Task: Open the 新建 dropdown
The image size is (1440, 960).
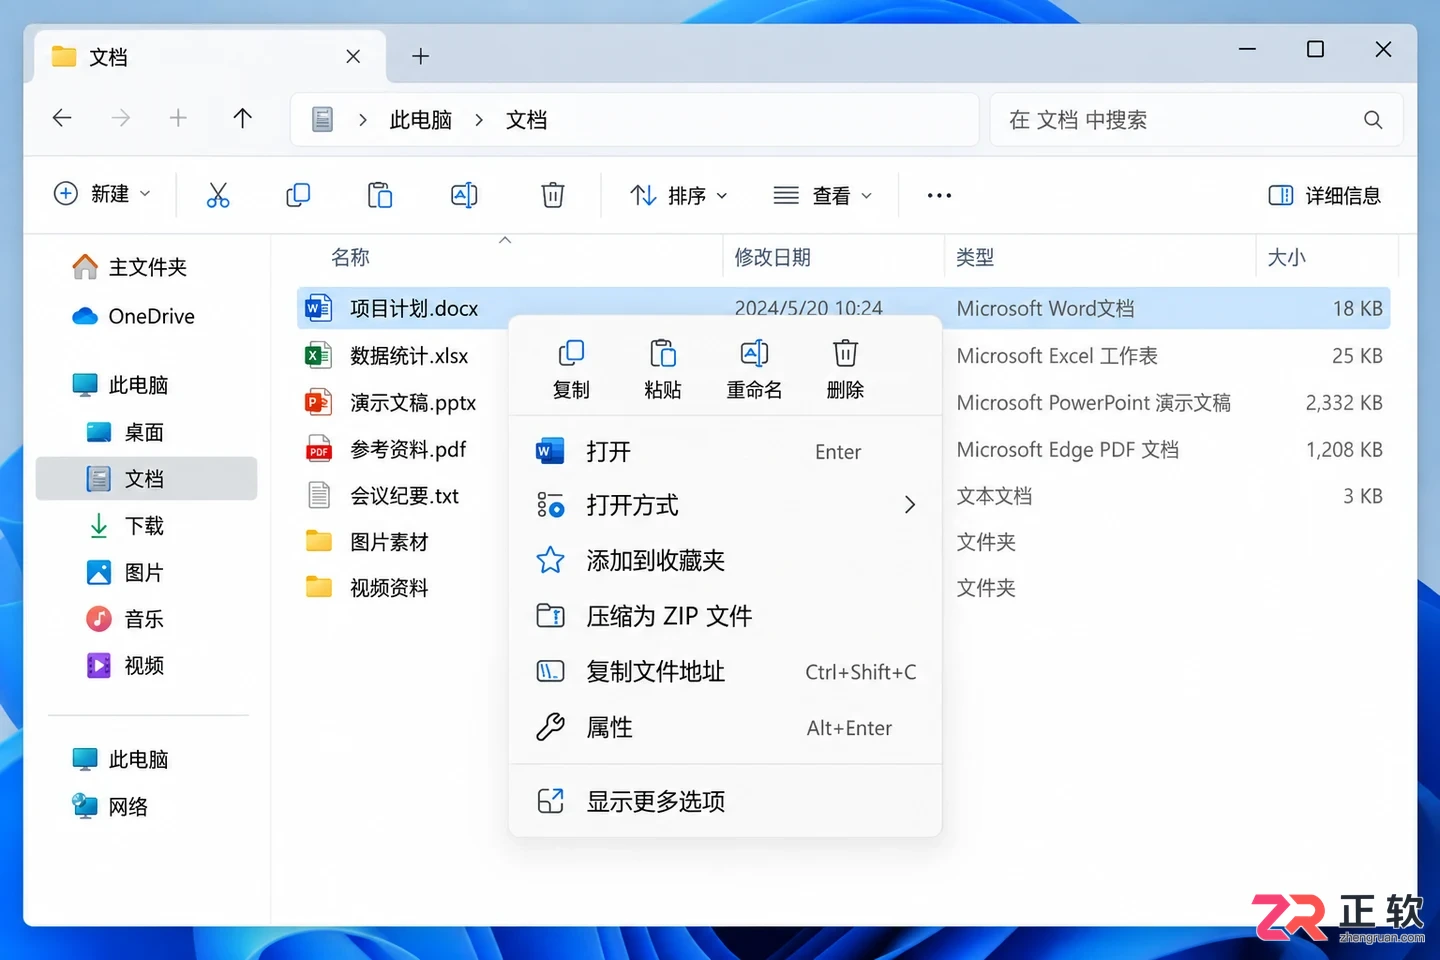Action: (x=102, y=194)
